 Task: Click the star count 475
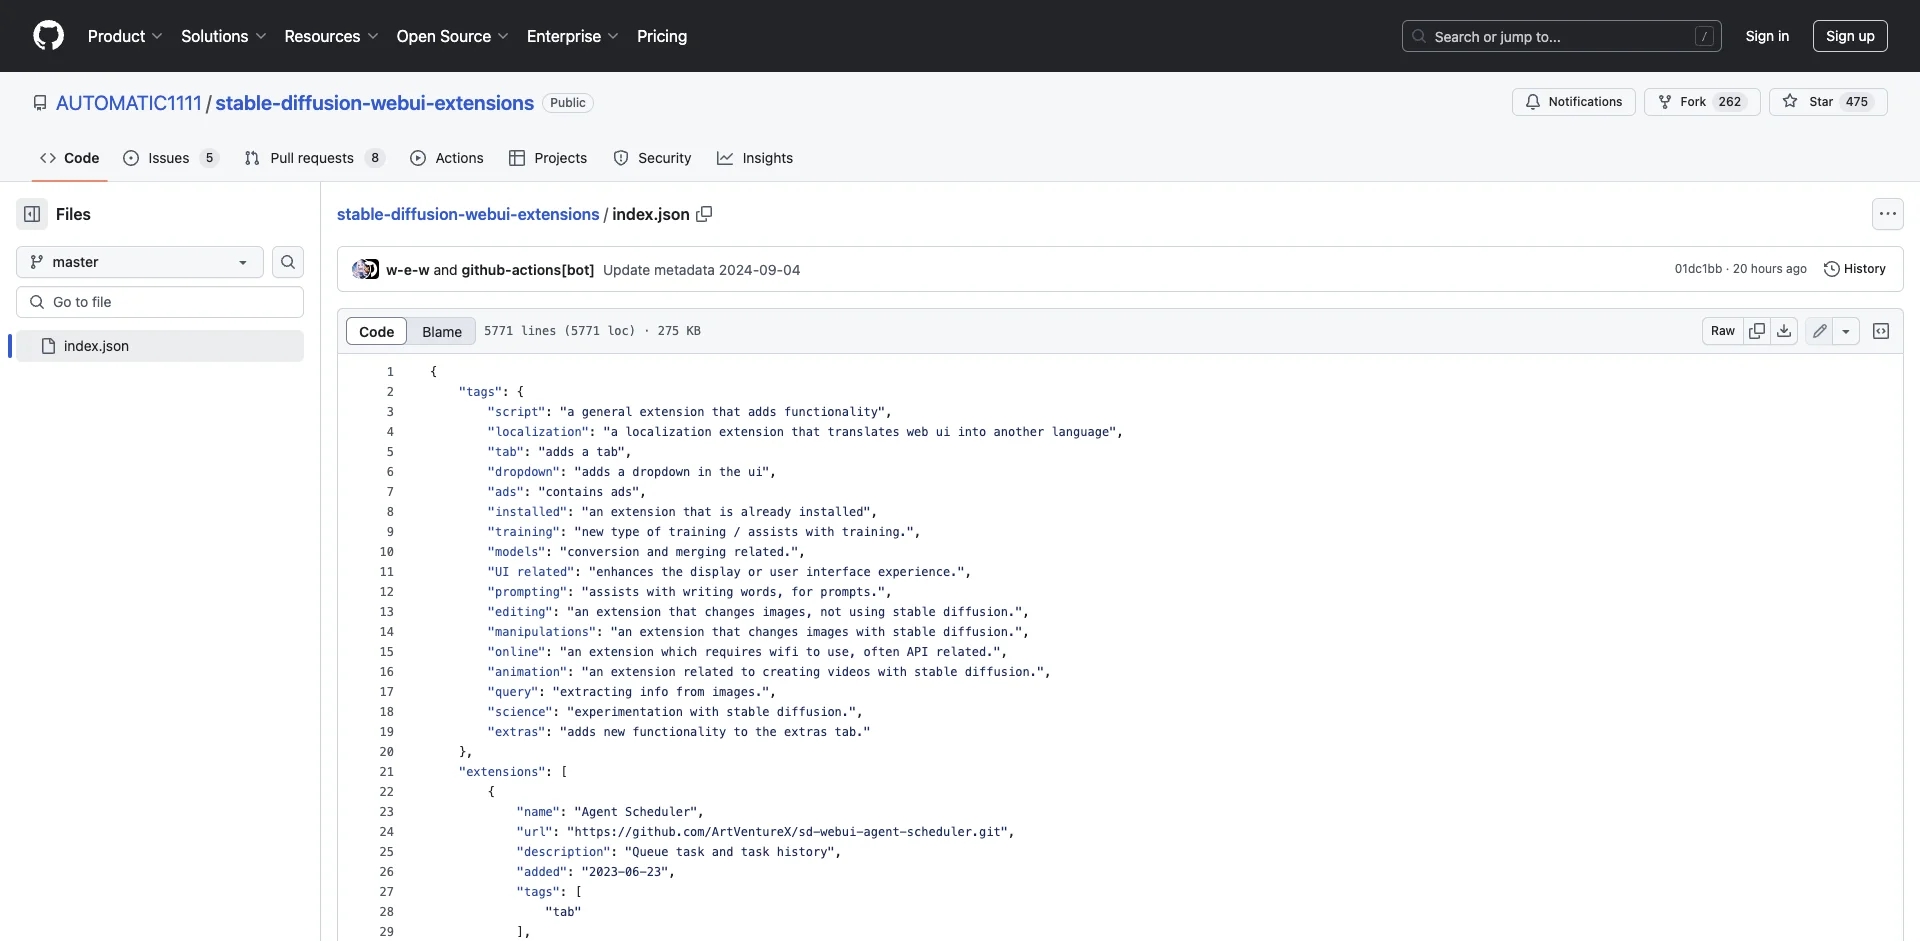[x=1857, y=102]
